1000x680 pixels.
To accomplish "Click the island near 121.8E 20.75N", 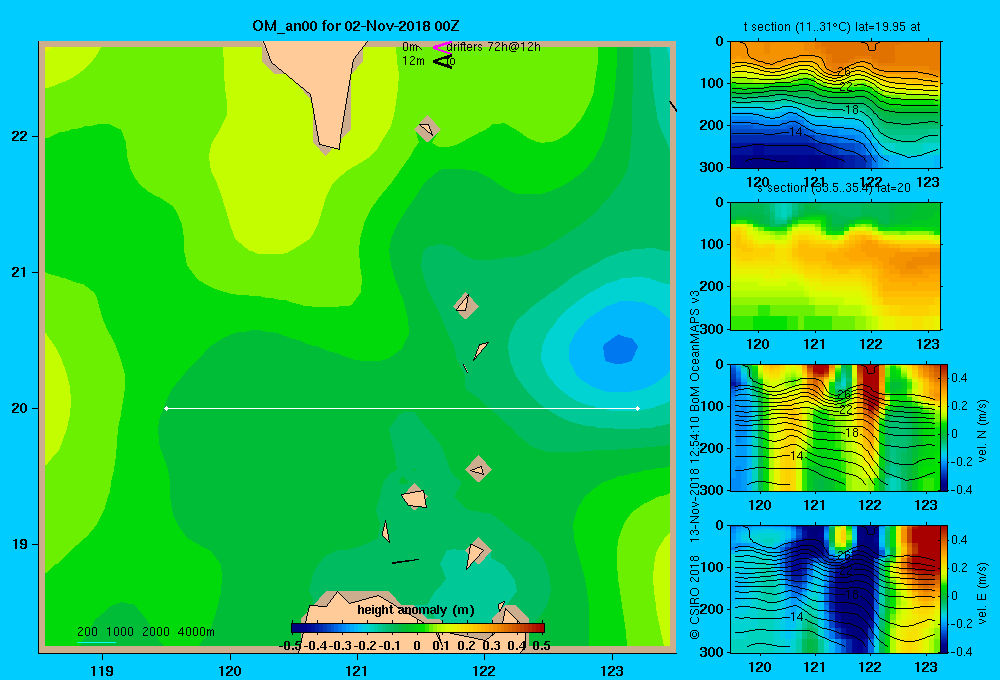I will (x=466, y=306).
